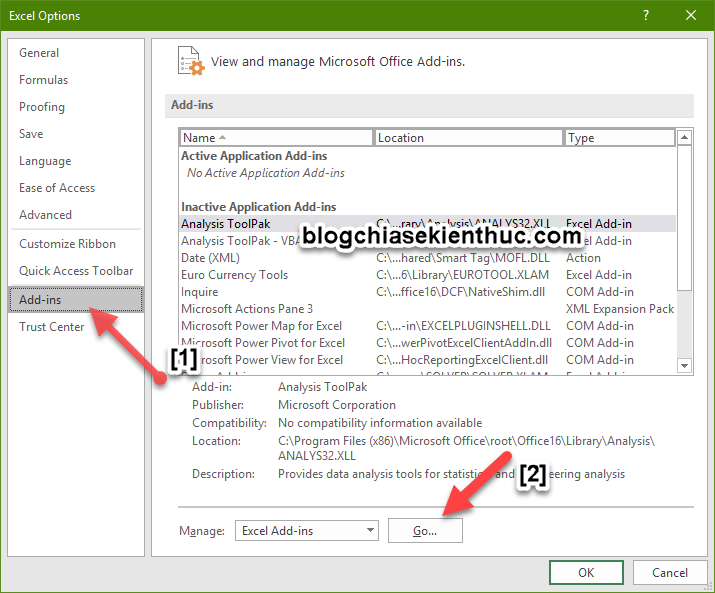Select Microsoft Power Map for Excel
This screenshot has width=715, height=593.
(x=428, y=326)
